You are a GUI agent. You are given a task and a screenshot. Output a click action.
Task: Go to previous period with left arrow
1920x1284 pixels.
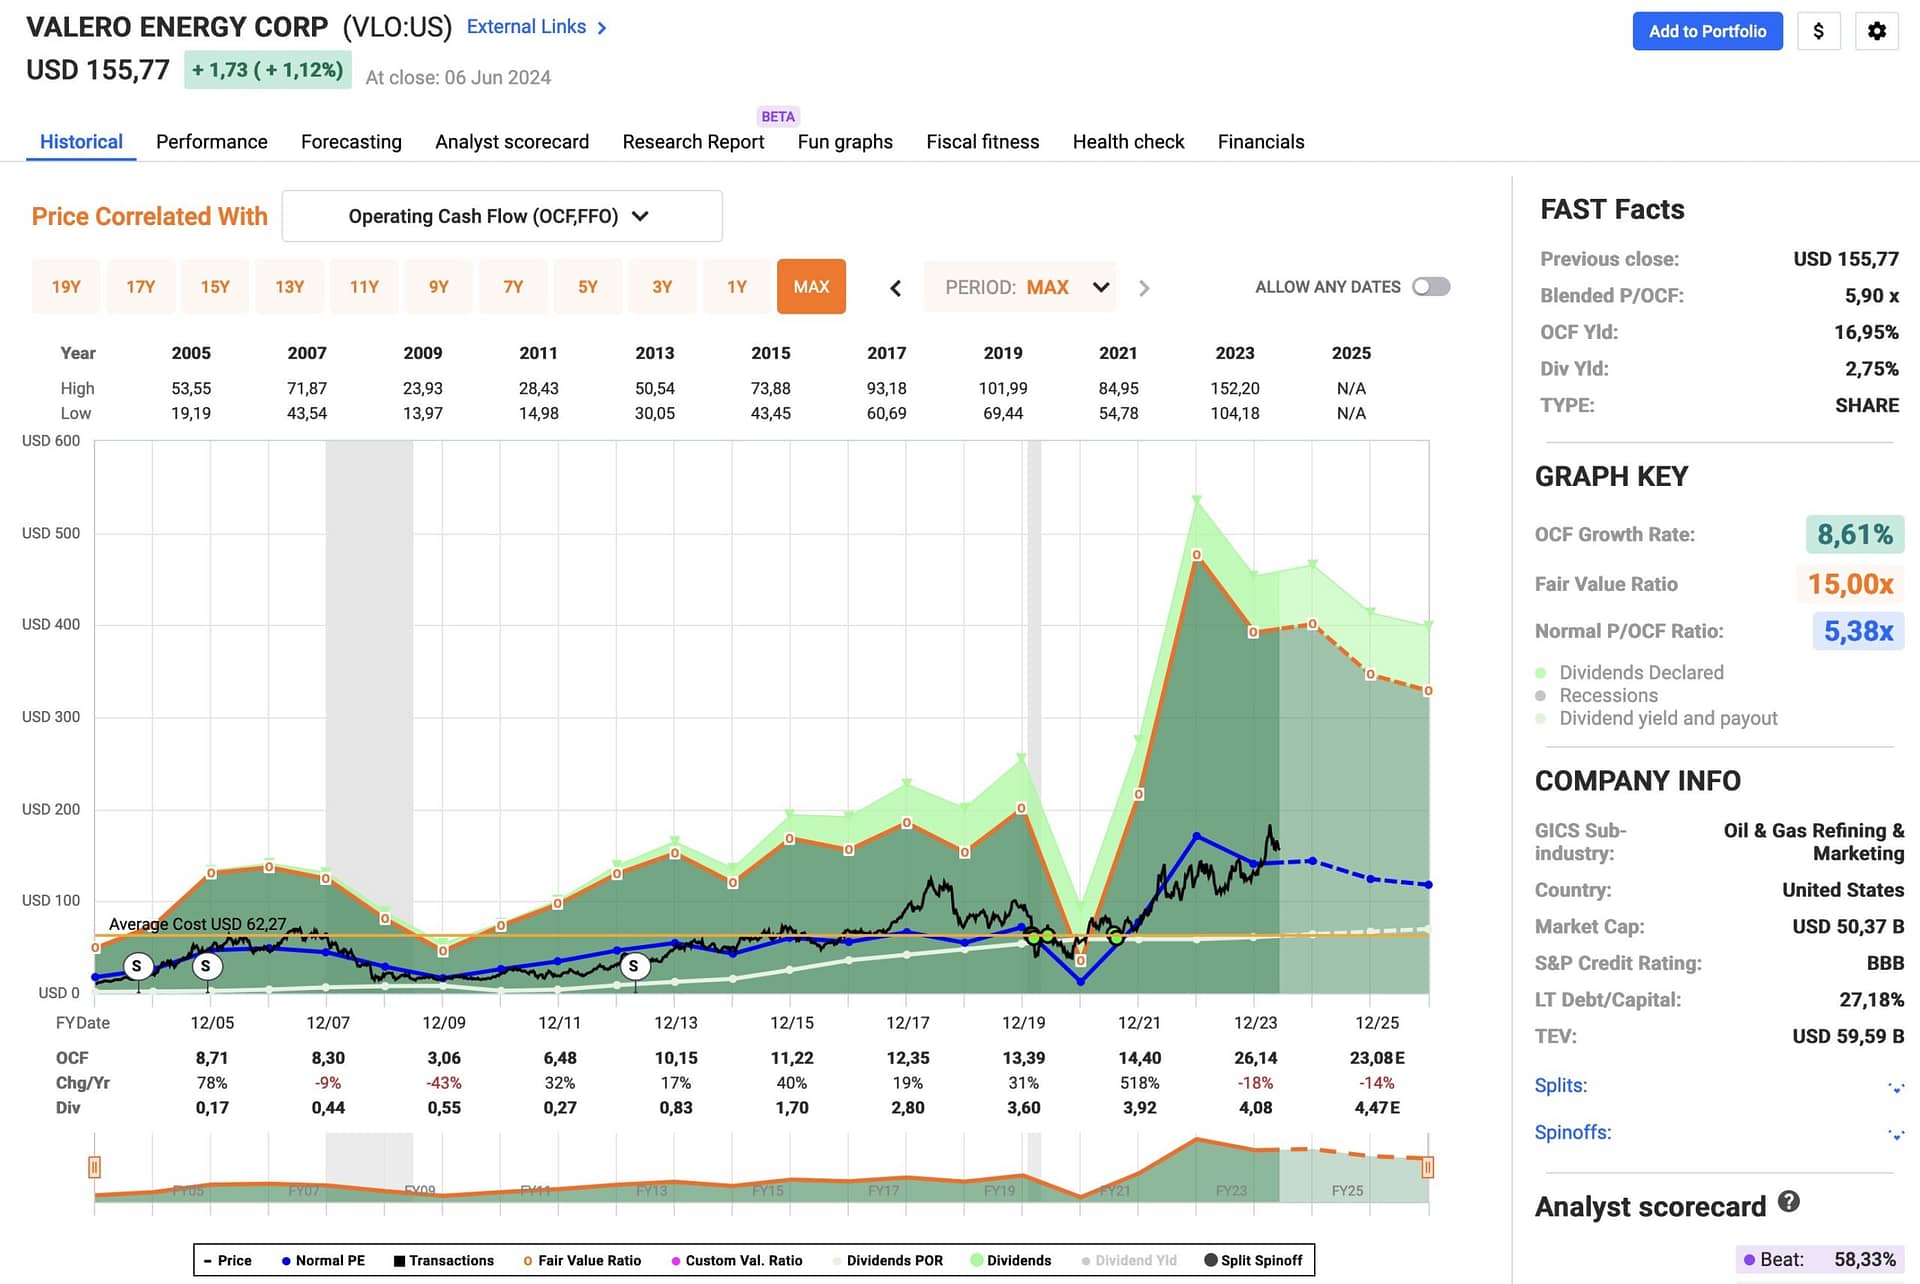pos(896,288)
